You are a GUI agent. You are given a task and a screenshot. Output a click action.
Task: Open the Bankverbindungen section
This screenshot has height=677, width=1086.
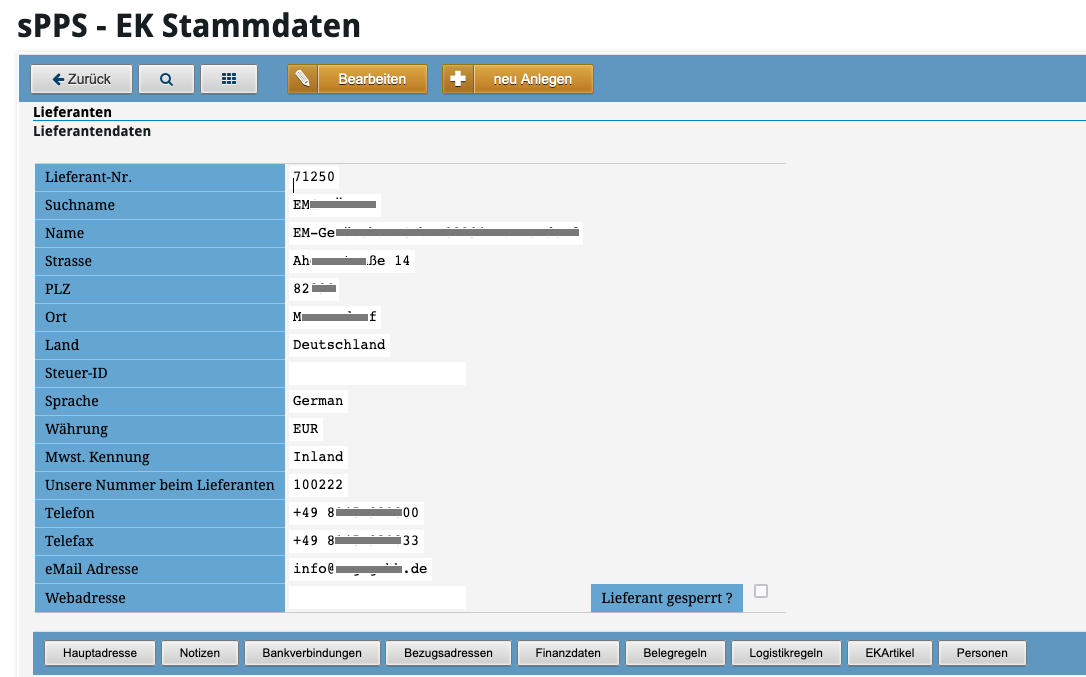coord(311,653)
